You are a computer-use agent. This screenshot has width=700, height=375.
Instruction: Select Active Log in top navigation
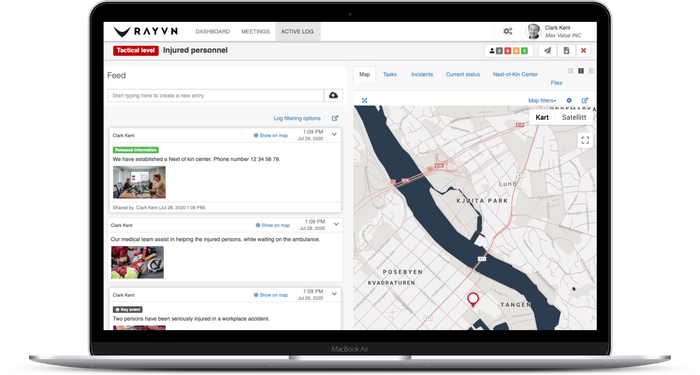tap(297, 32)
